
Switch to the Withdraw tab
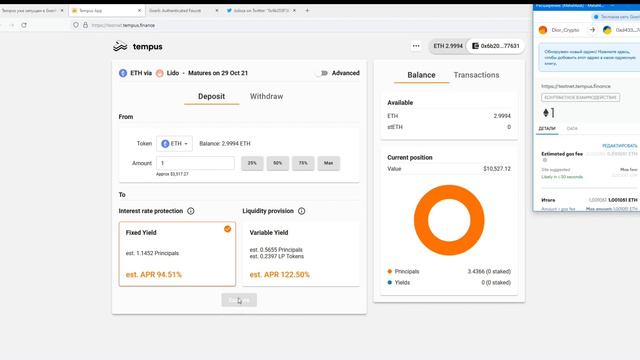[x=267, y=96]
